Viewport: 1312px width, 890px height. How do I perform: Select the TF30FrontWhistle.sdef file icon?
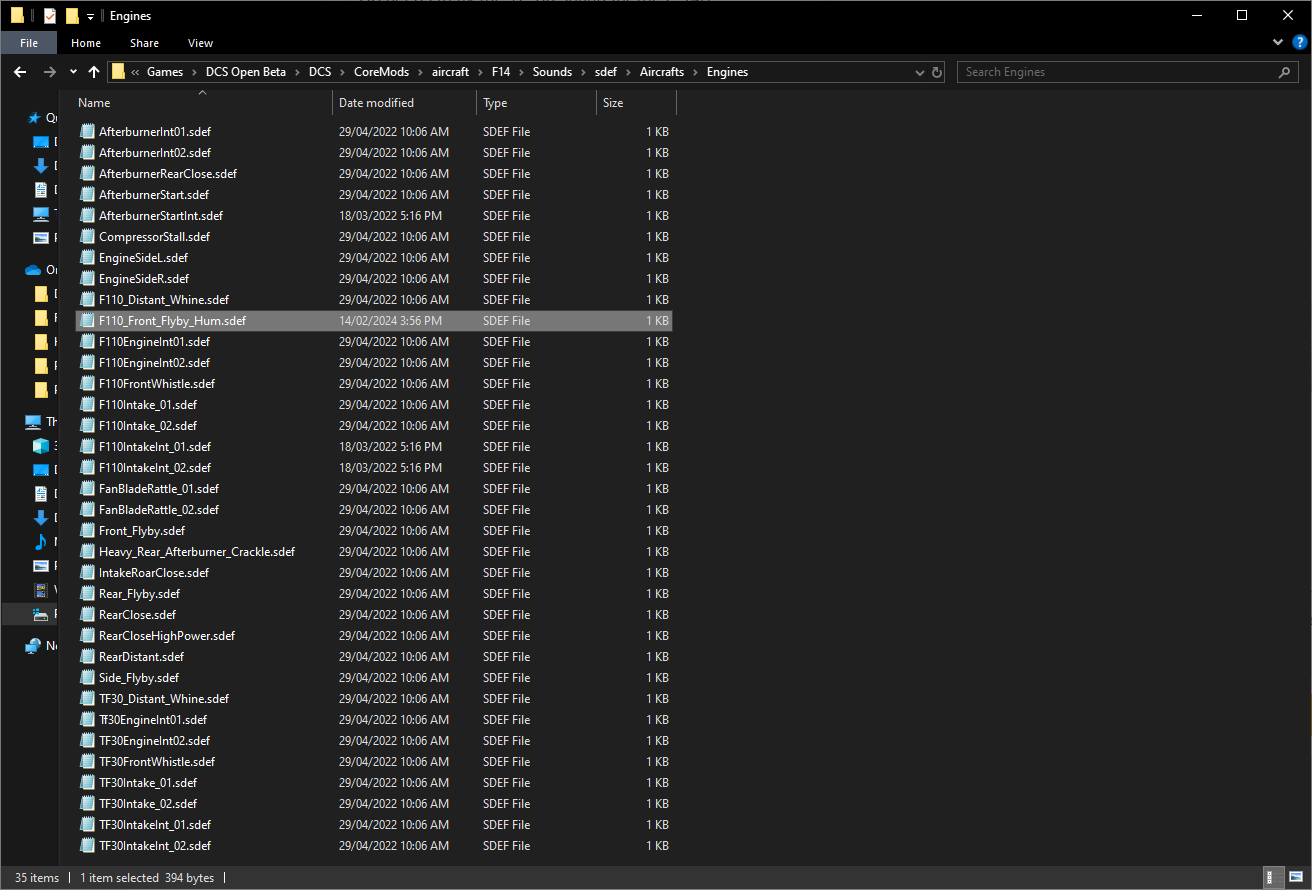point(87,762)
